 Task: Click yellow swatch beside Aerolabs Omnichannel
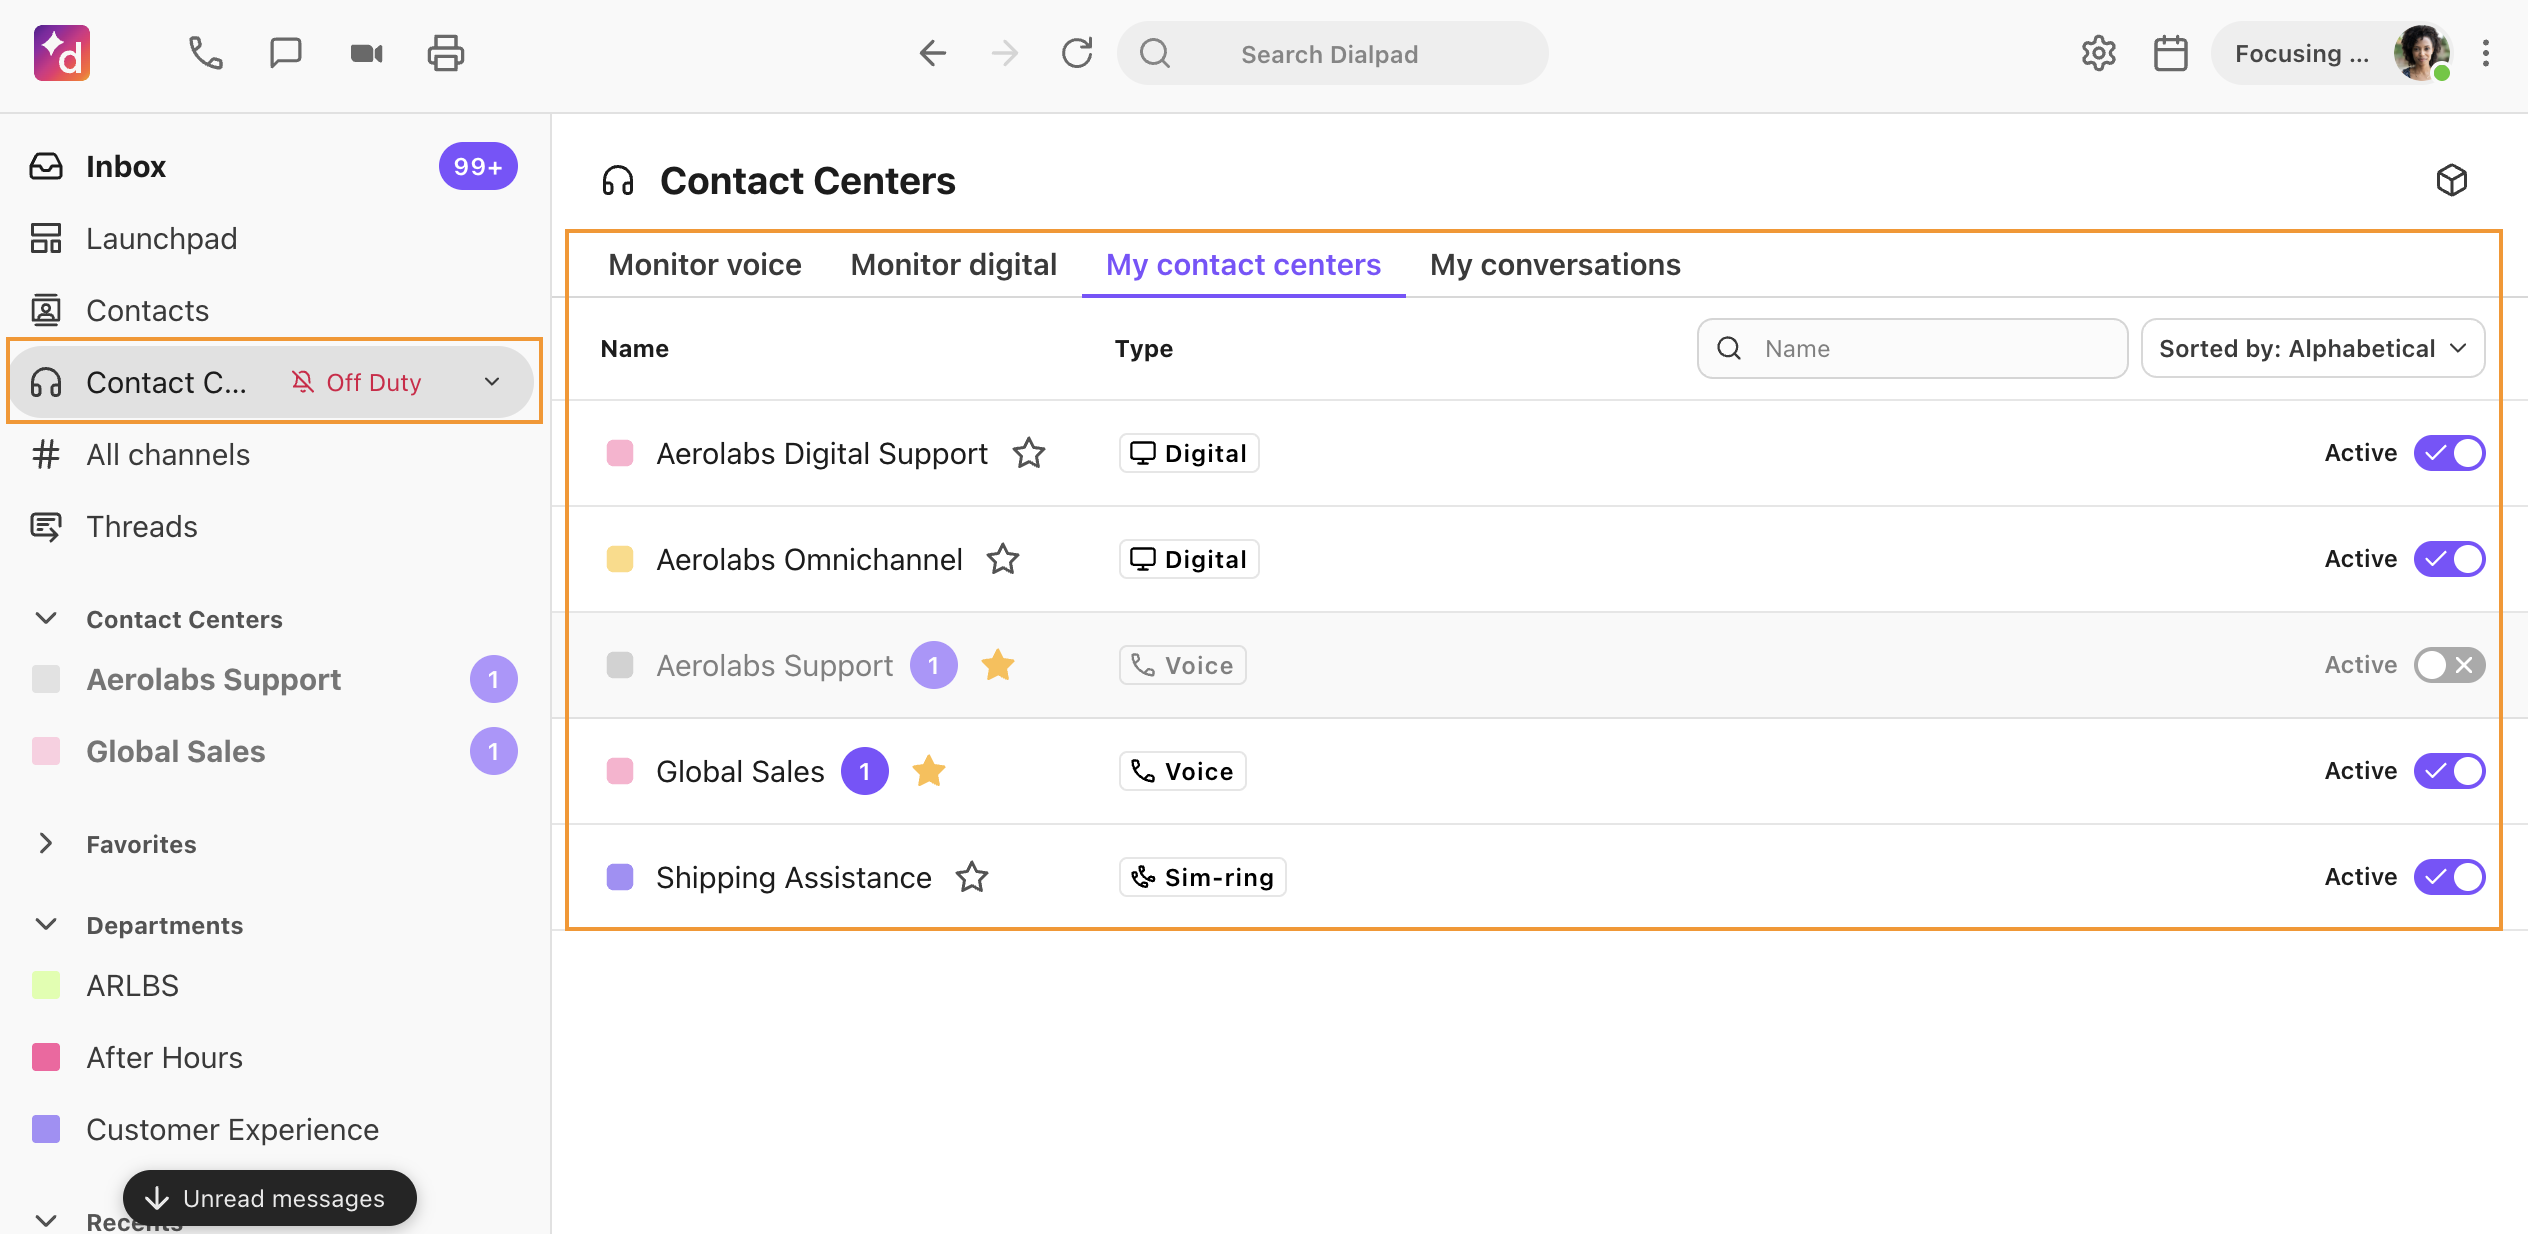click(620, 559)
